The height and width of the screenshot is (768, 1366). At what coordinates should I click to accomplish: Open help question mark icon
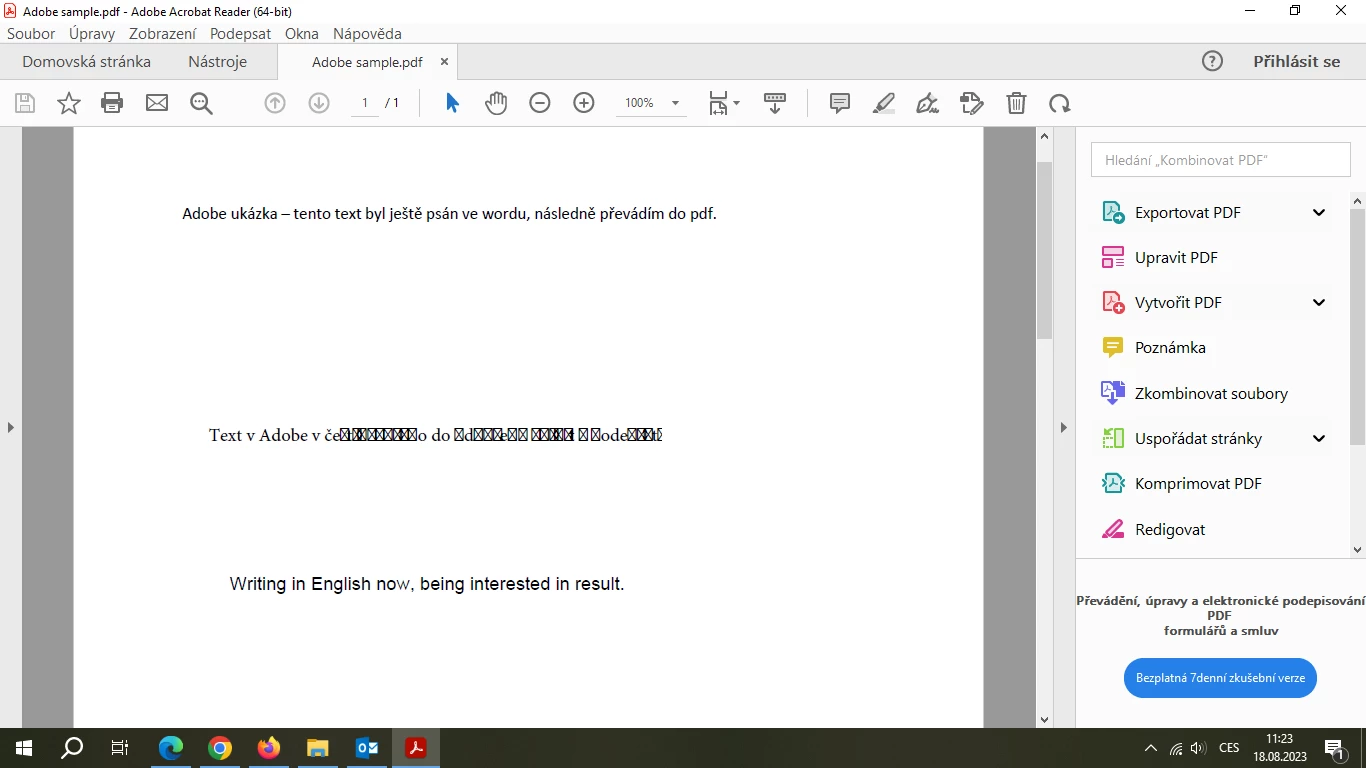pos(1212,61)
